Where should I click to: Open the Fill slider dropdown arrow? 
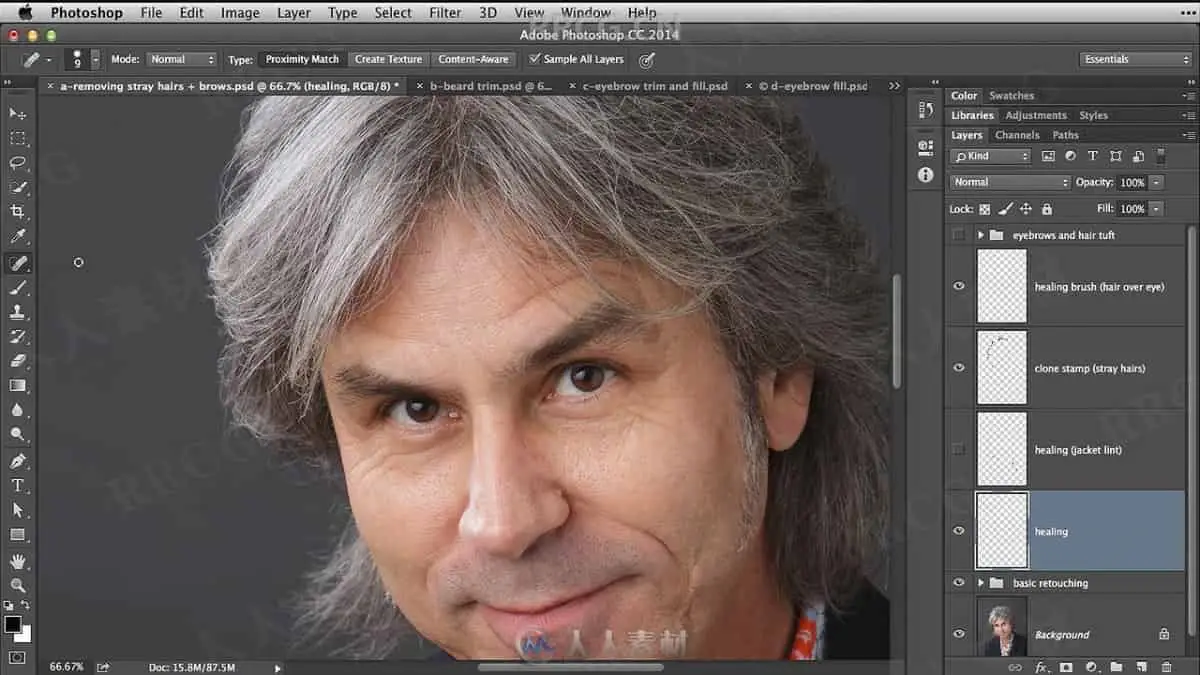pos(1156,209)
